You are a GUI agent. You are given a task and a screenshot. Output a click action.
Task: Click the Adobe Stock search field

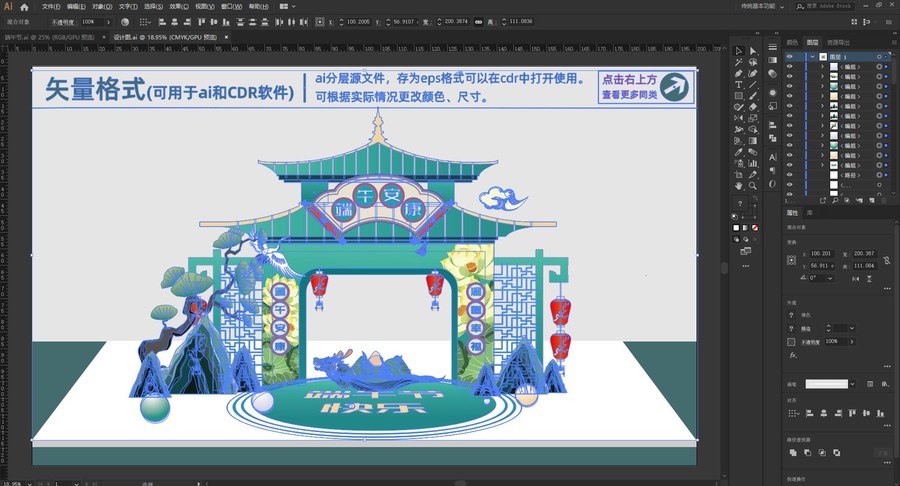click(826, 6)
